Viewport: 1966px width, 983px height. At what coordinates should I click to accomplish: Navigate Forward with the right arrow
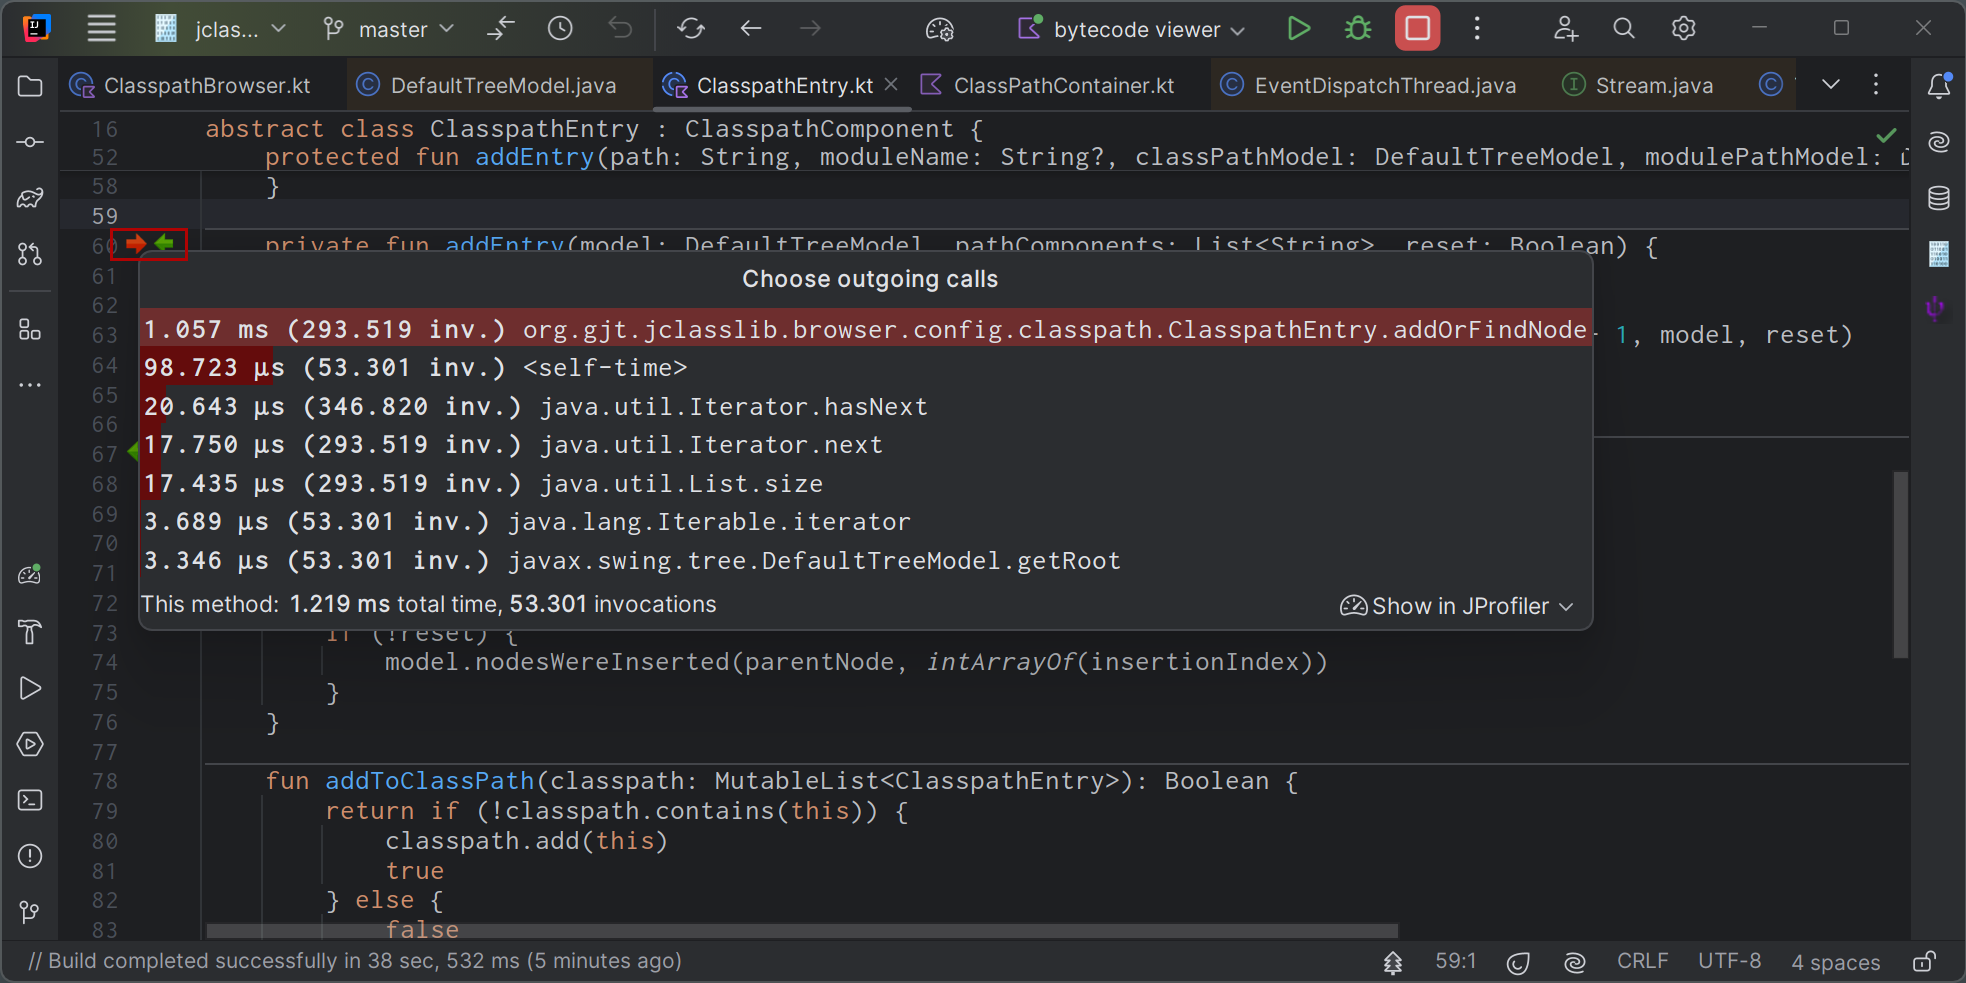tap(811, 28)
